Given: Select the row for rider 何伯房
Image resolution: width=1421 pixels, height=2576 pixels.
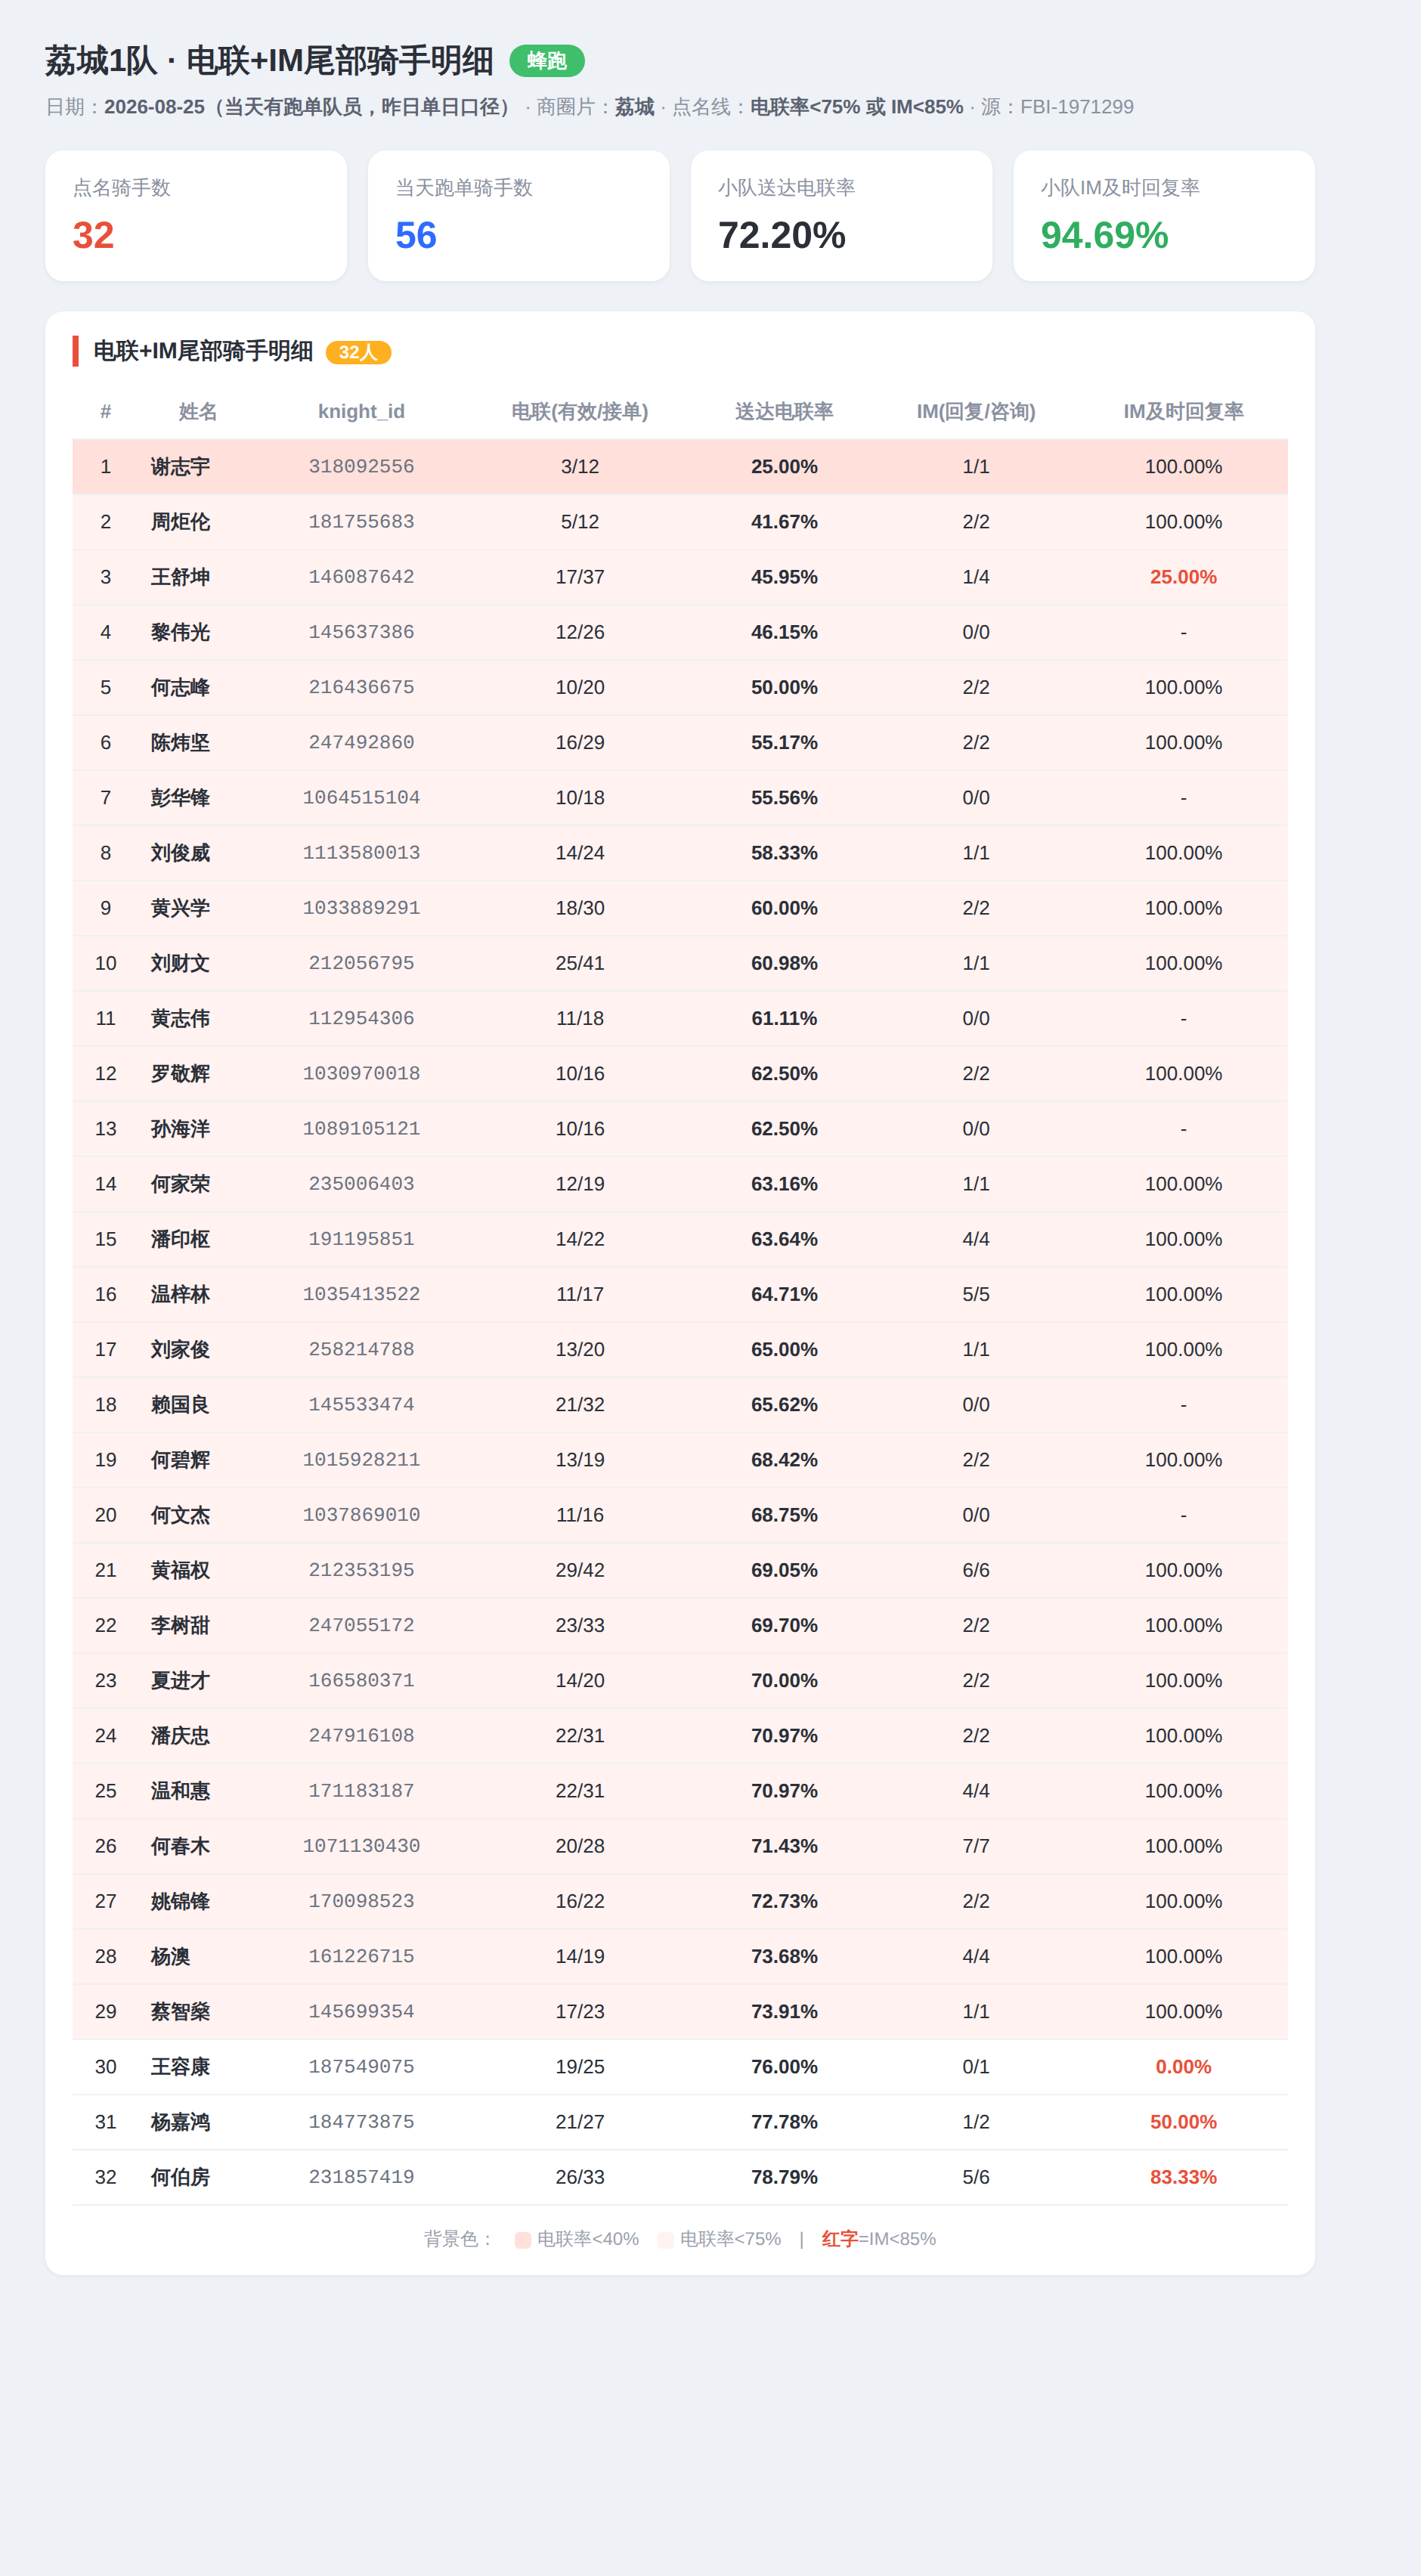Looking at the screenshot, I should pos(680,2177).
